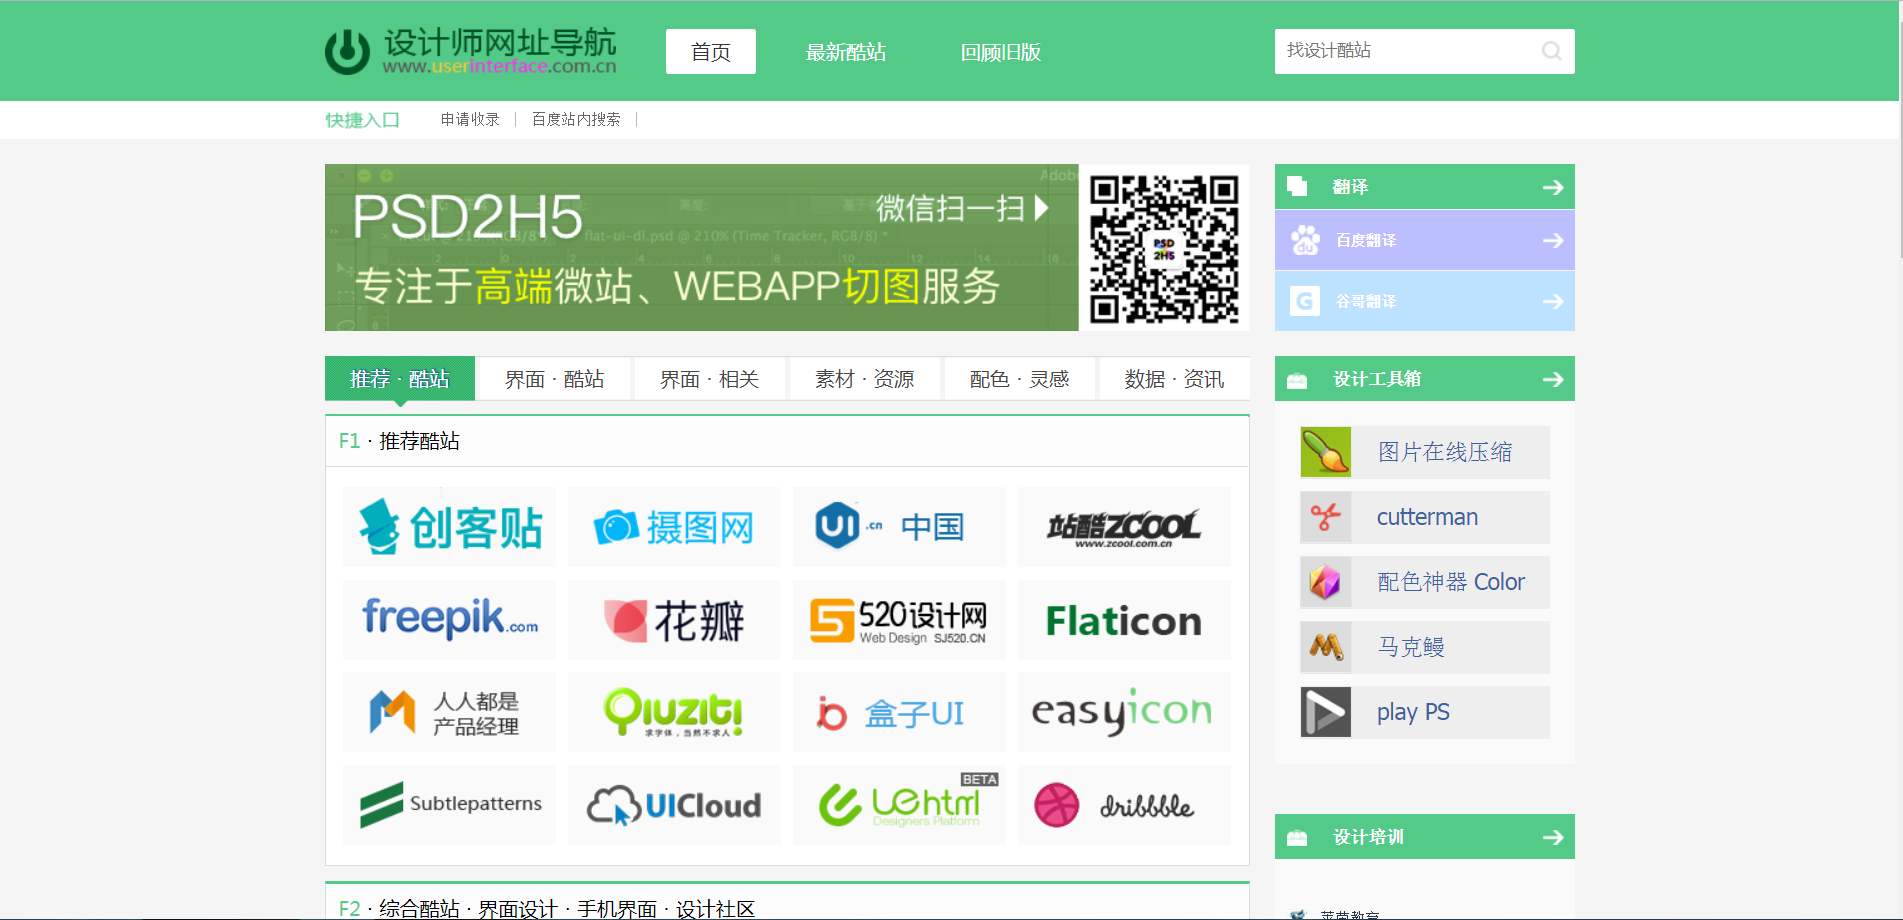Screen dimensions: 1903x920
Task: Open the 站酷ZCOOL website
Action: pyautogui.click(x=1123, y=527)
